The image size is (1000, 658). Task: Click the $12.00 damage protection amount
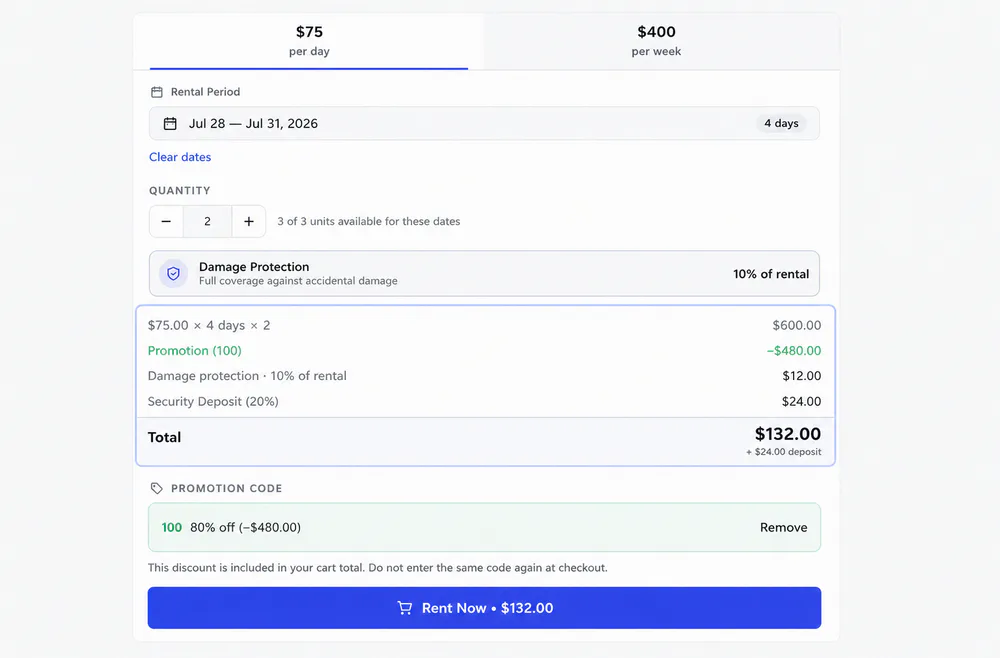coord(802,376)
